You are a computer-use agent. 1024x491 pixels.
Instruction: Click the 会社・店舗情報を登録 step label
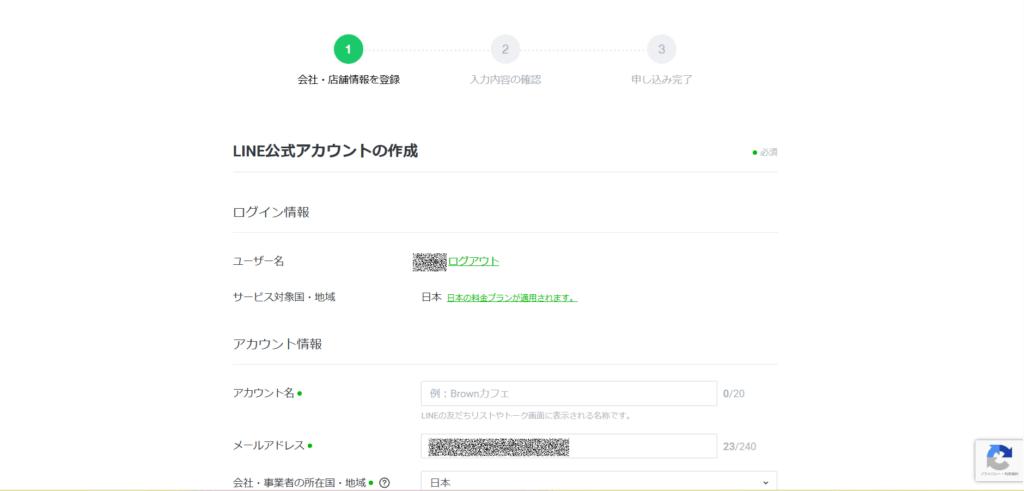tap(348, 80)
